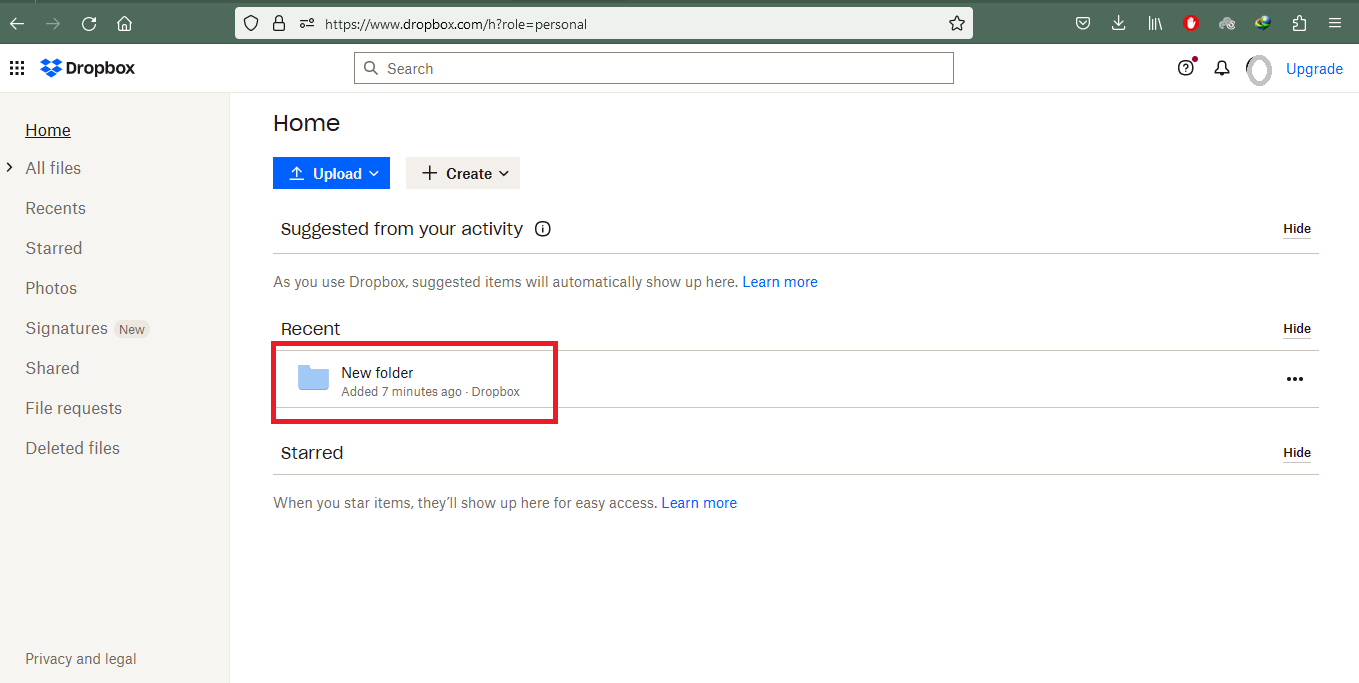The height and width of the screenshot is (683, 1359).
Task: Open the notifications bell
Action: pos(1222,68)
